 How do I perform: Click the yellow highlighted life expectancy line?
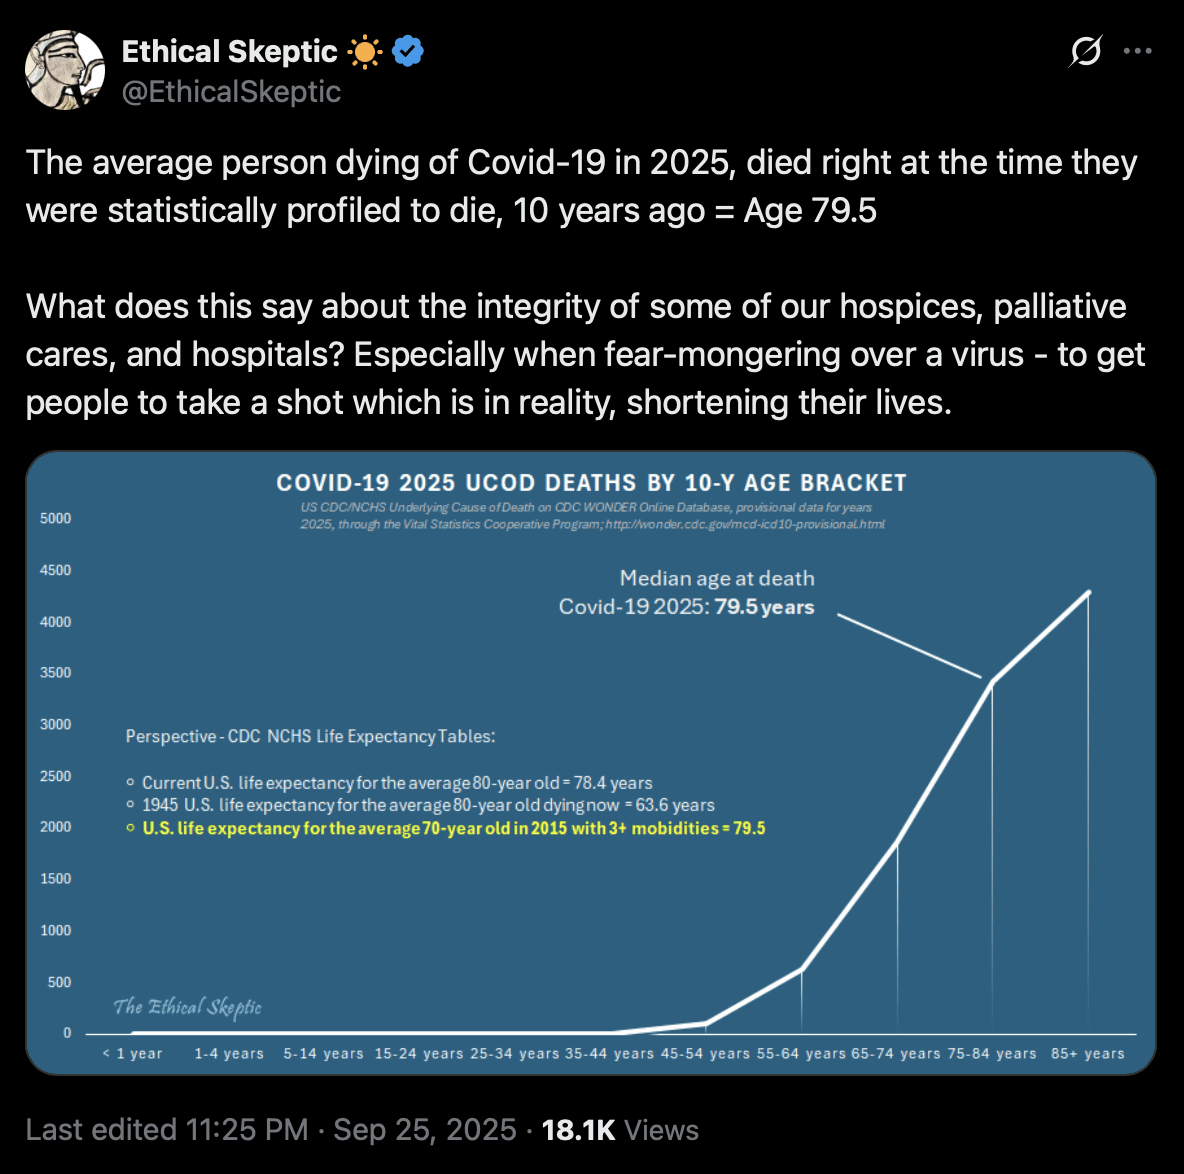(x=453, y=828)
